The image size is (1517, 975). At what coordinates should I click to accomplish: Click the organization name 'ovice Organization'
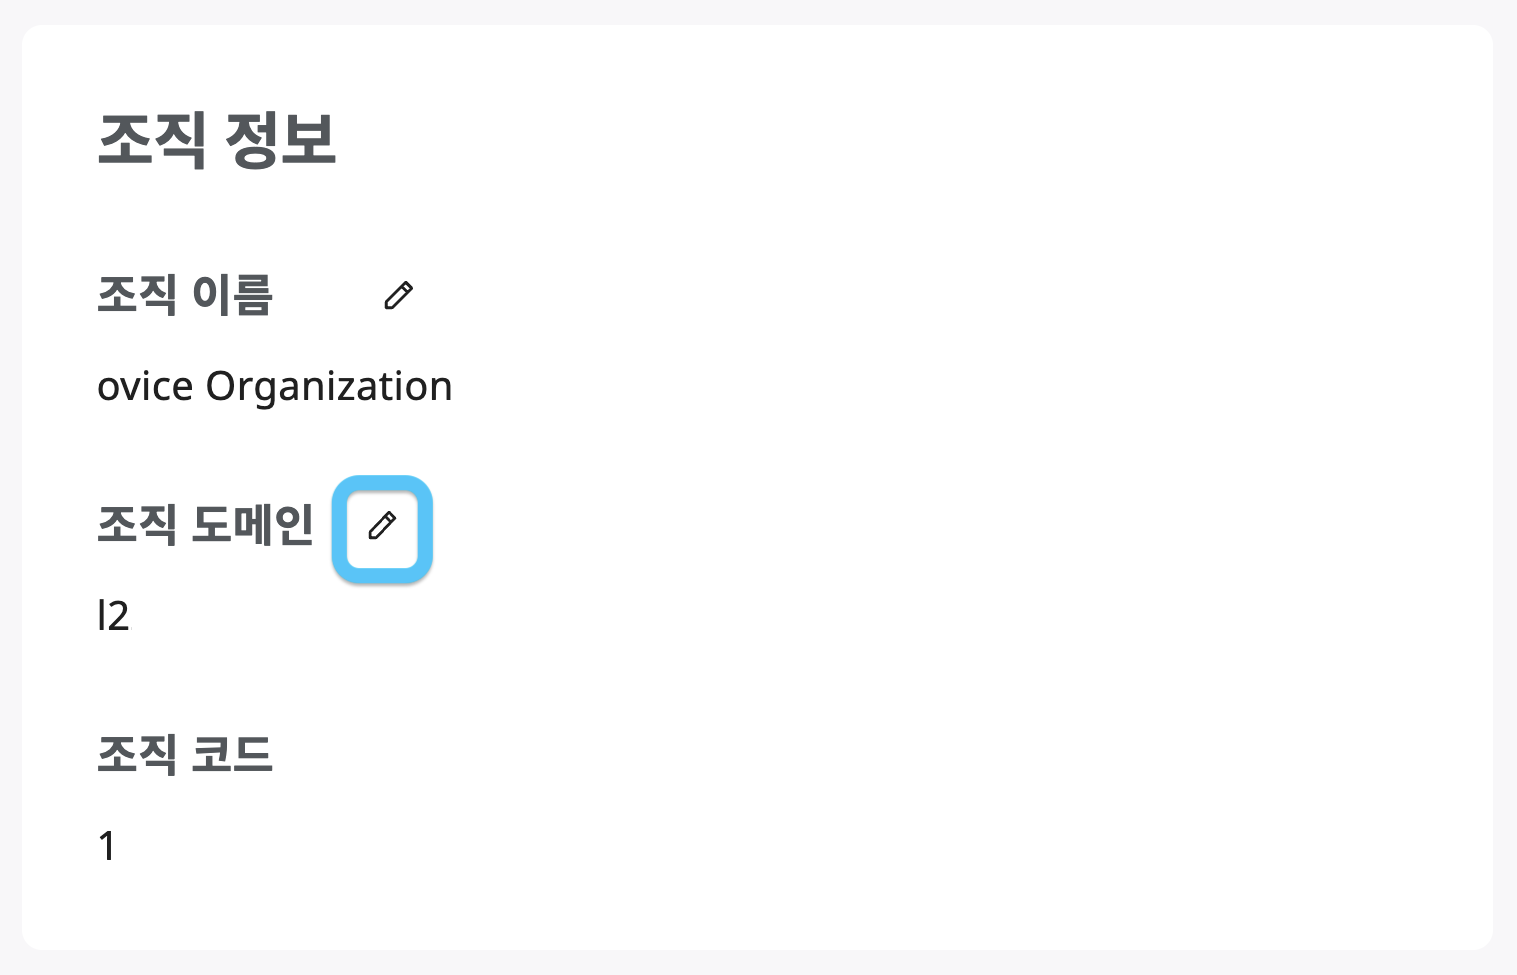click(x=275, y=385)
